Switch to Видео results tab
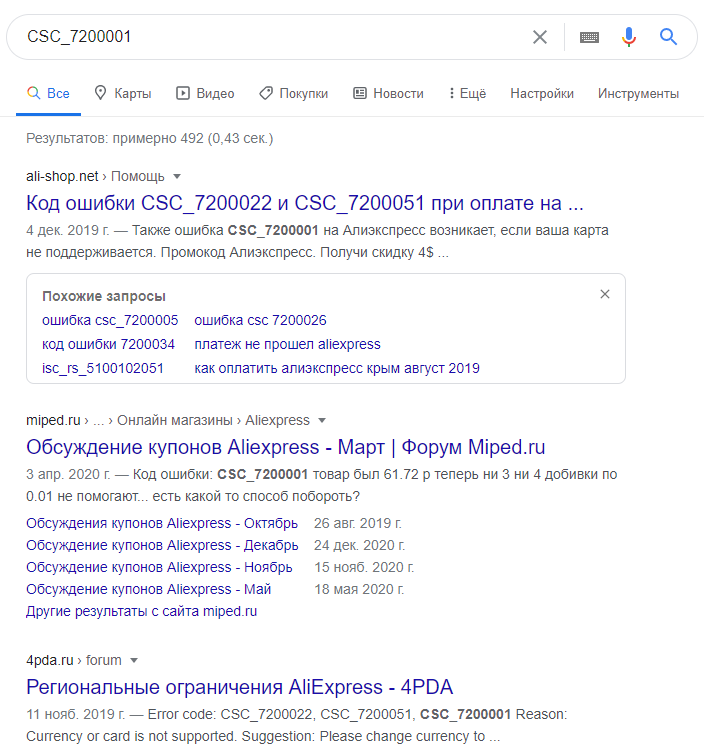Image resolution: width=704 pixels, height=756 pixels. click(205, 94)
